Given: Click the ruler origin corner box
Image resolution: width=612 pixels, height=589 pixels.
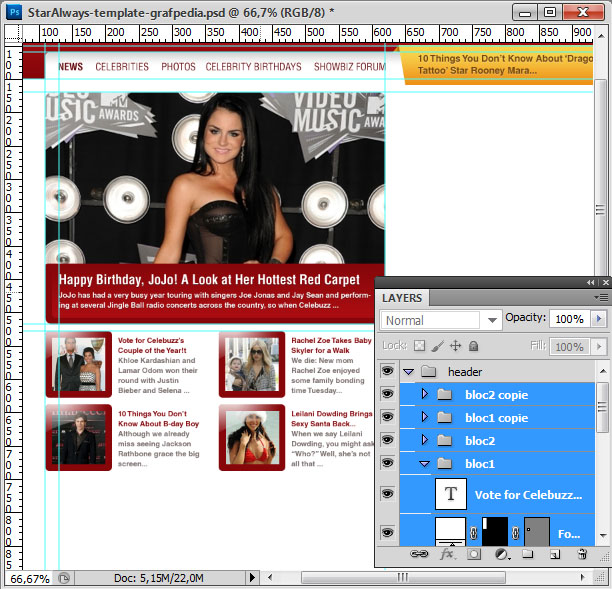Looking at the screenshot, I should [x=13, y=33].
